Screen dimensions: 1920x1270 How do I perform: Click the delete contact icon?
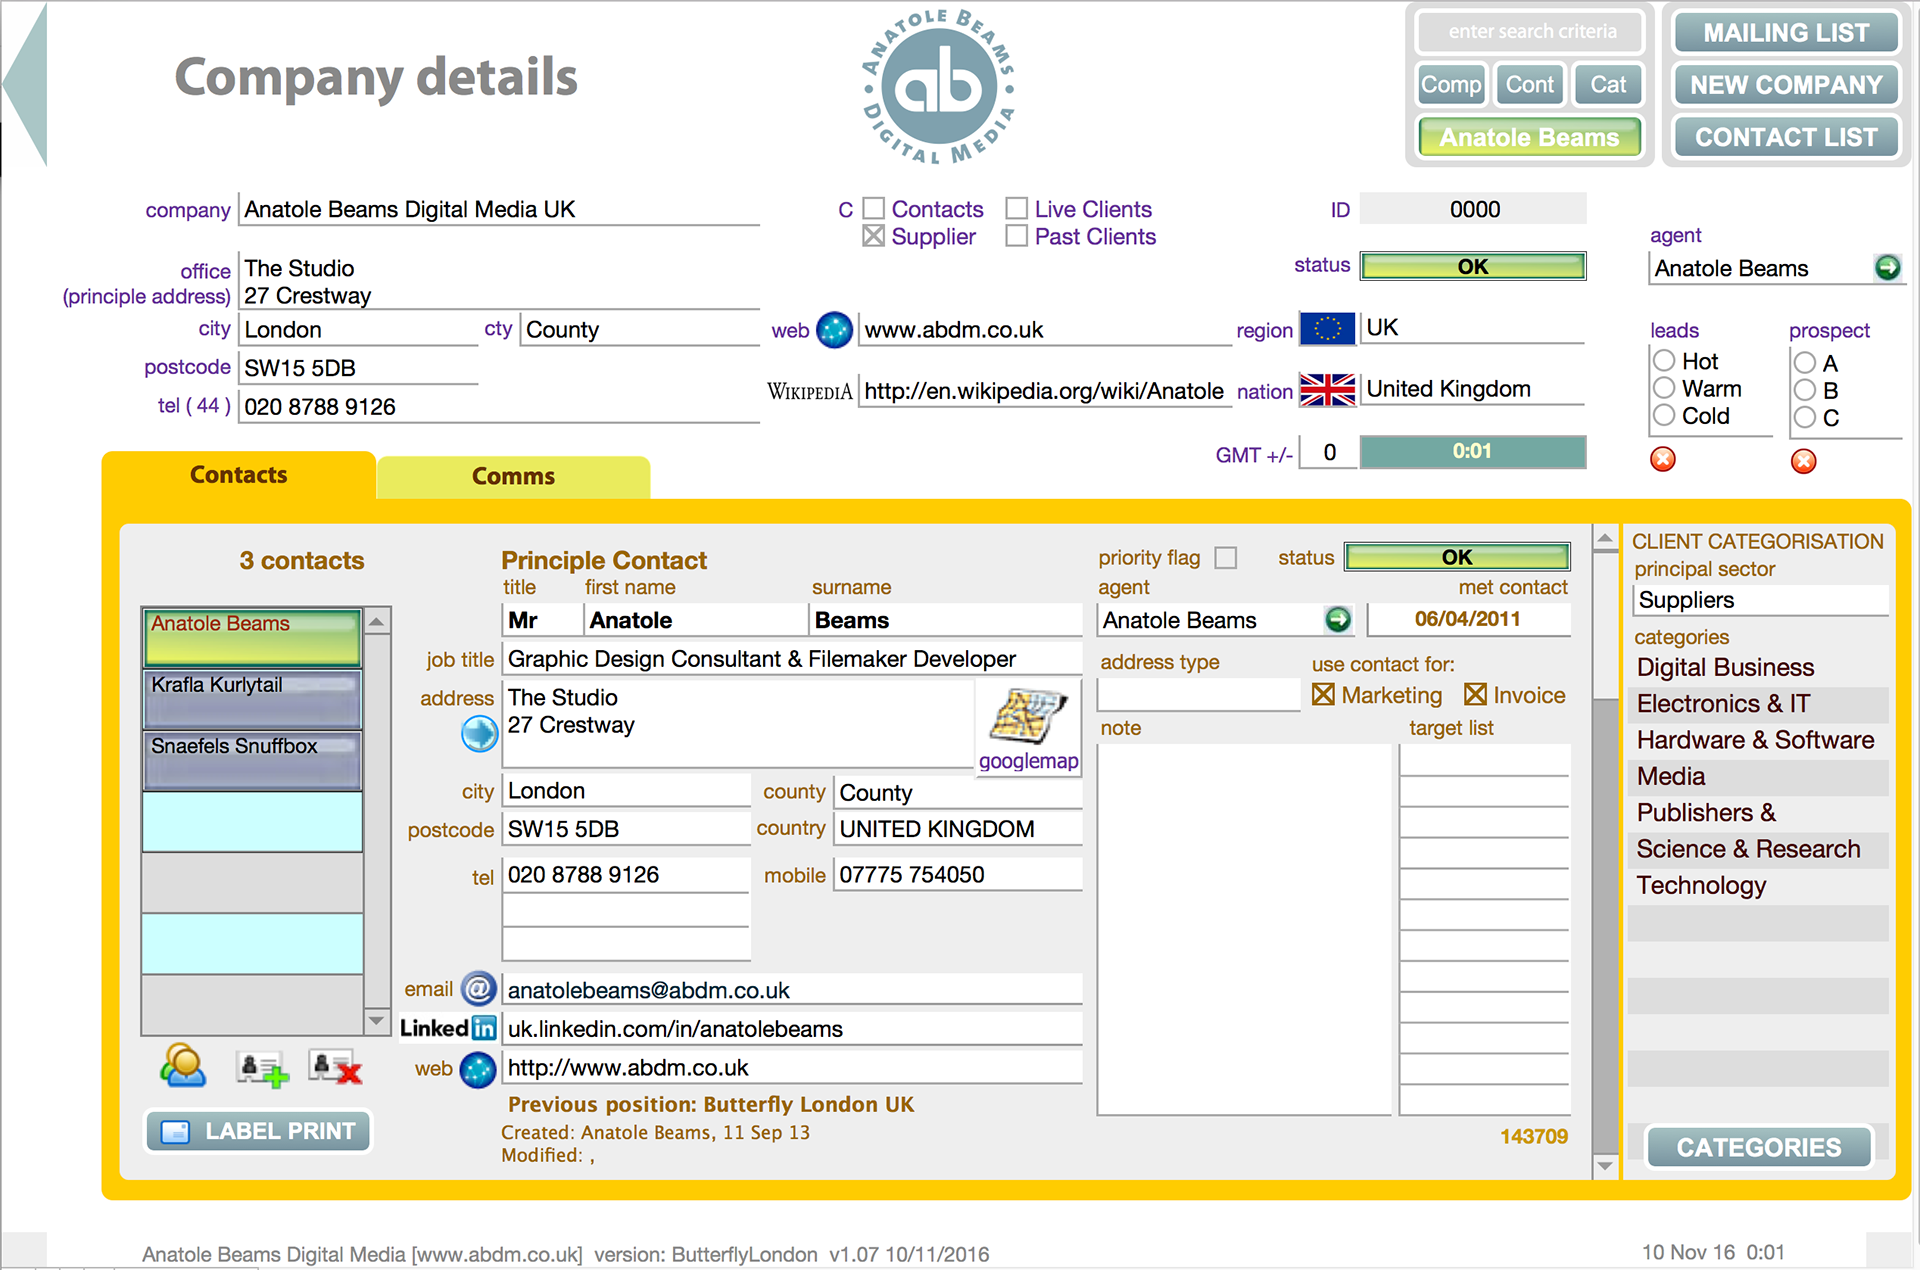(x=335, y=1068)
